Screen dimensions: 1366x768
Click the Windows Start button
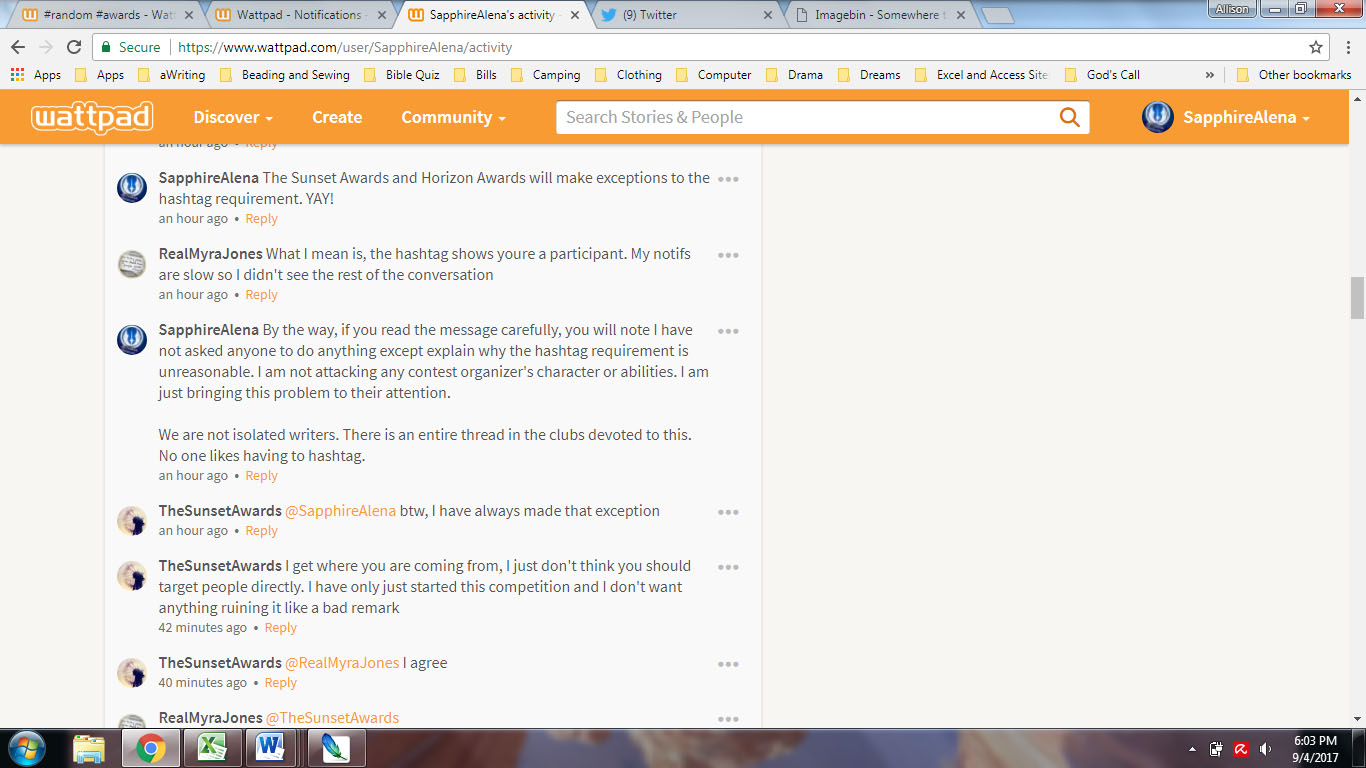tap(27, 748)
